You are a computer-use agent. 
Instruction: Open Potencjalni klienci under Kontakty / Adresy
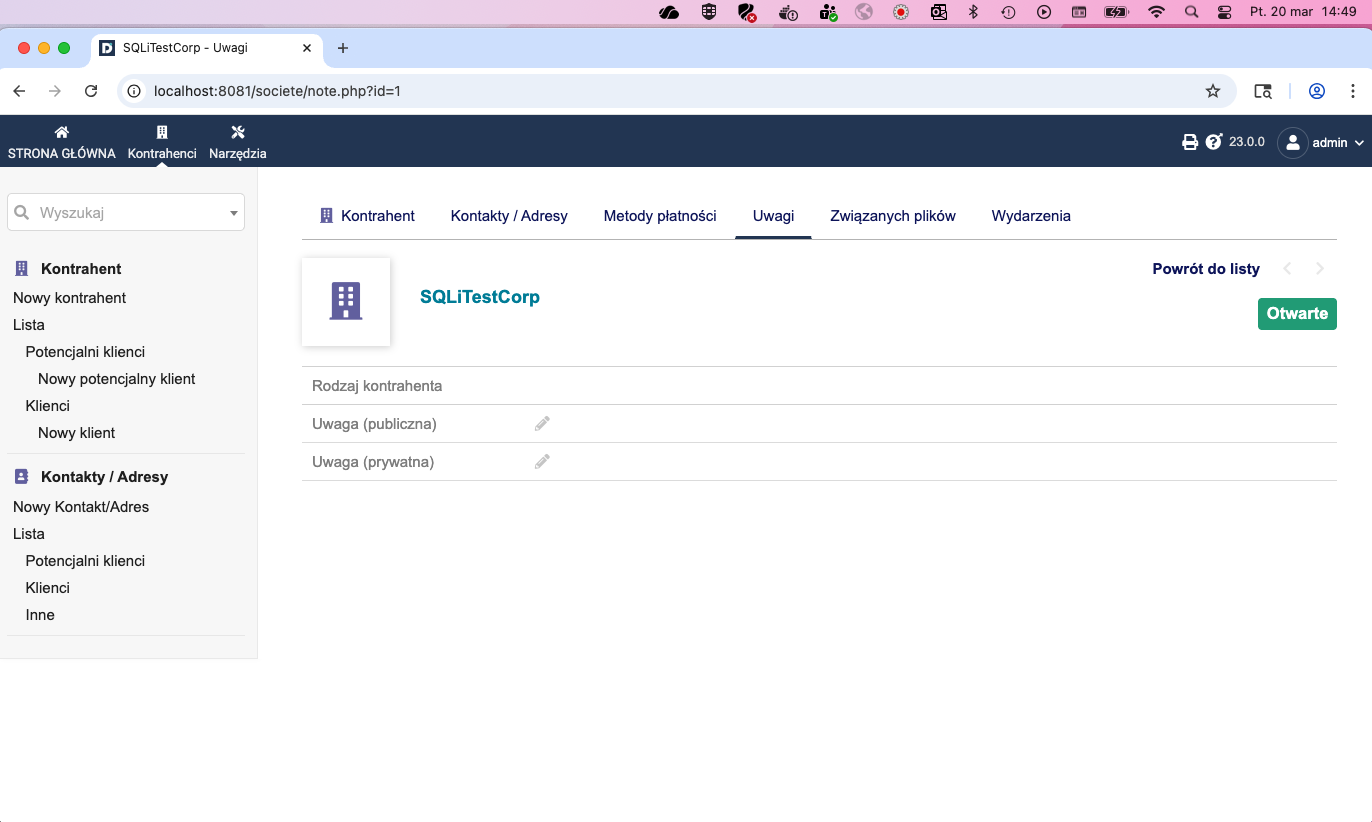pyautogui.click(x=85, y=561)
